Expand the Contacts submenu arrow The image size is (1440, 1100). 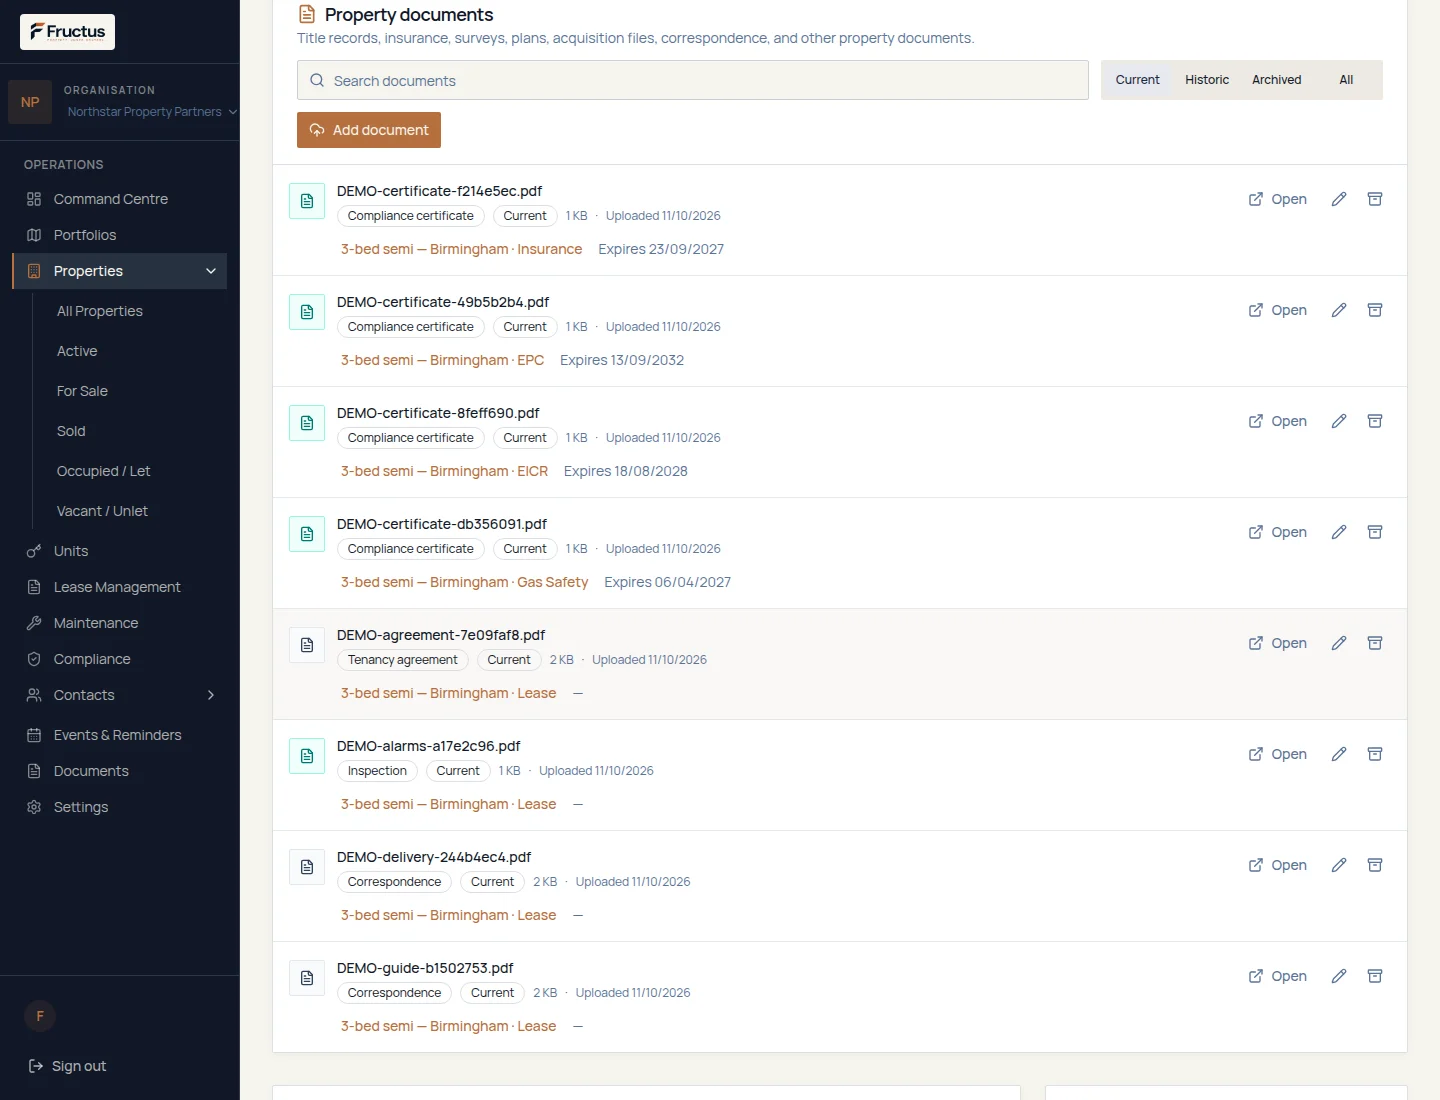(211, 695)
